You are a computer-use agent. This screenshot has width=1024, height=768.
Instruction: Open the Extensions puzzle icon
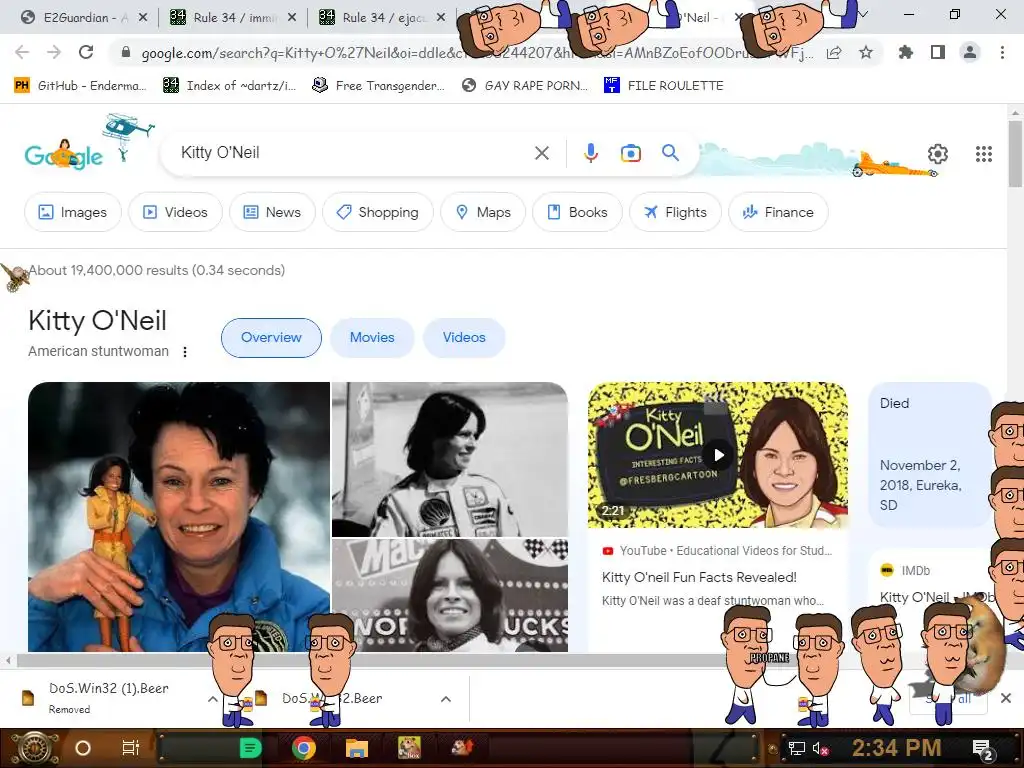tap(906, 53)
